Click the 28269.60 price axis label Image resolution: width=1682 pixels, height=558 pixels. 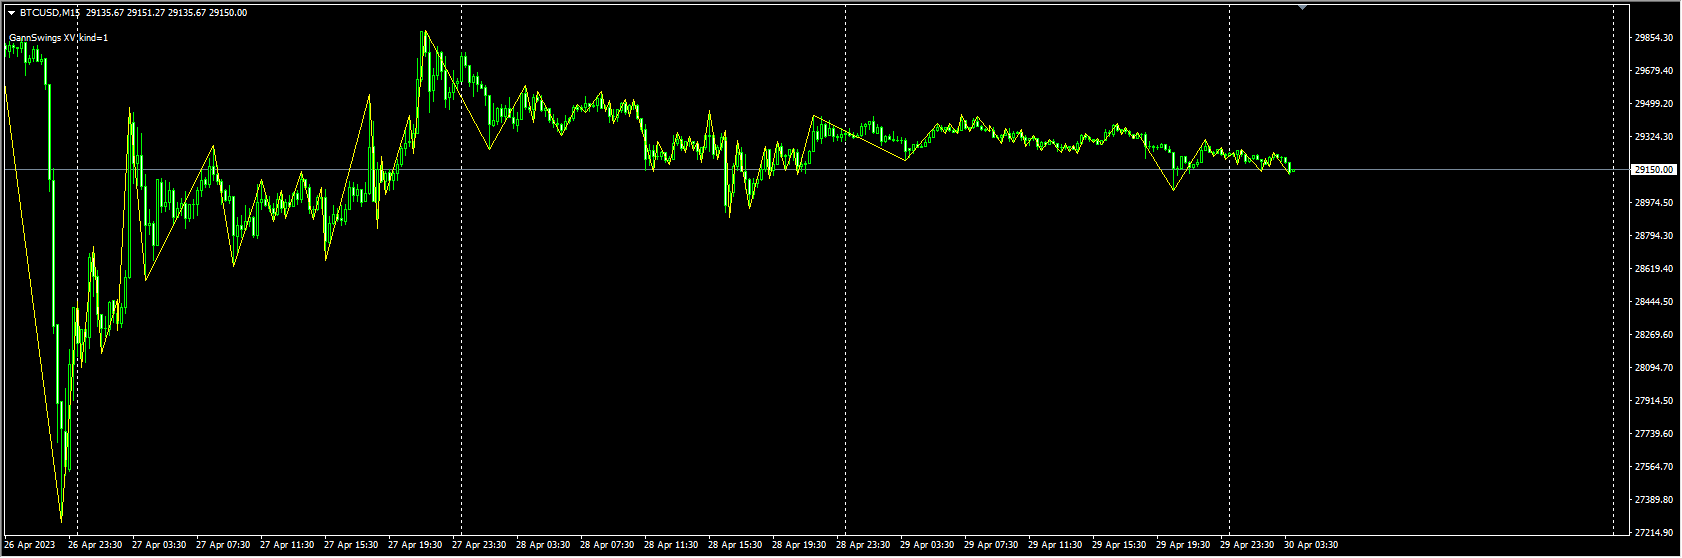pos(1654,335)
